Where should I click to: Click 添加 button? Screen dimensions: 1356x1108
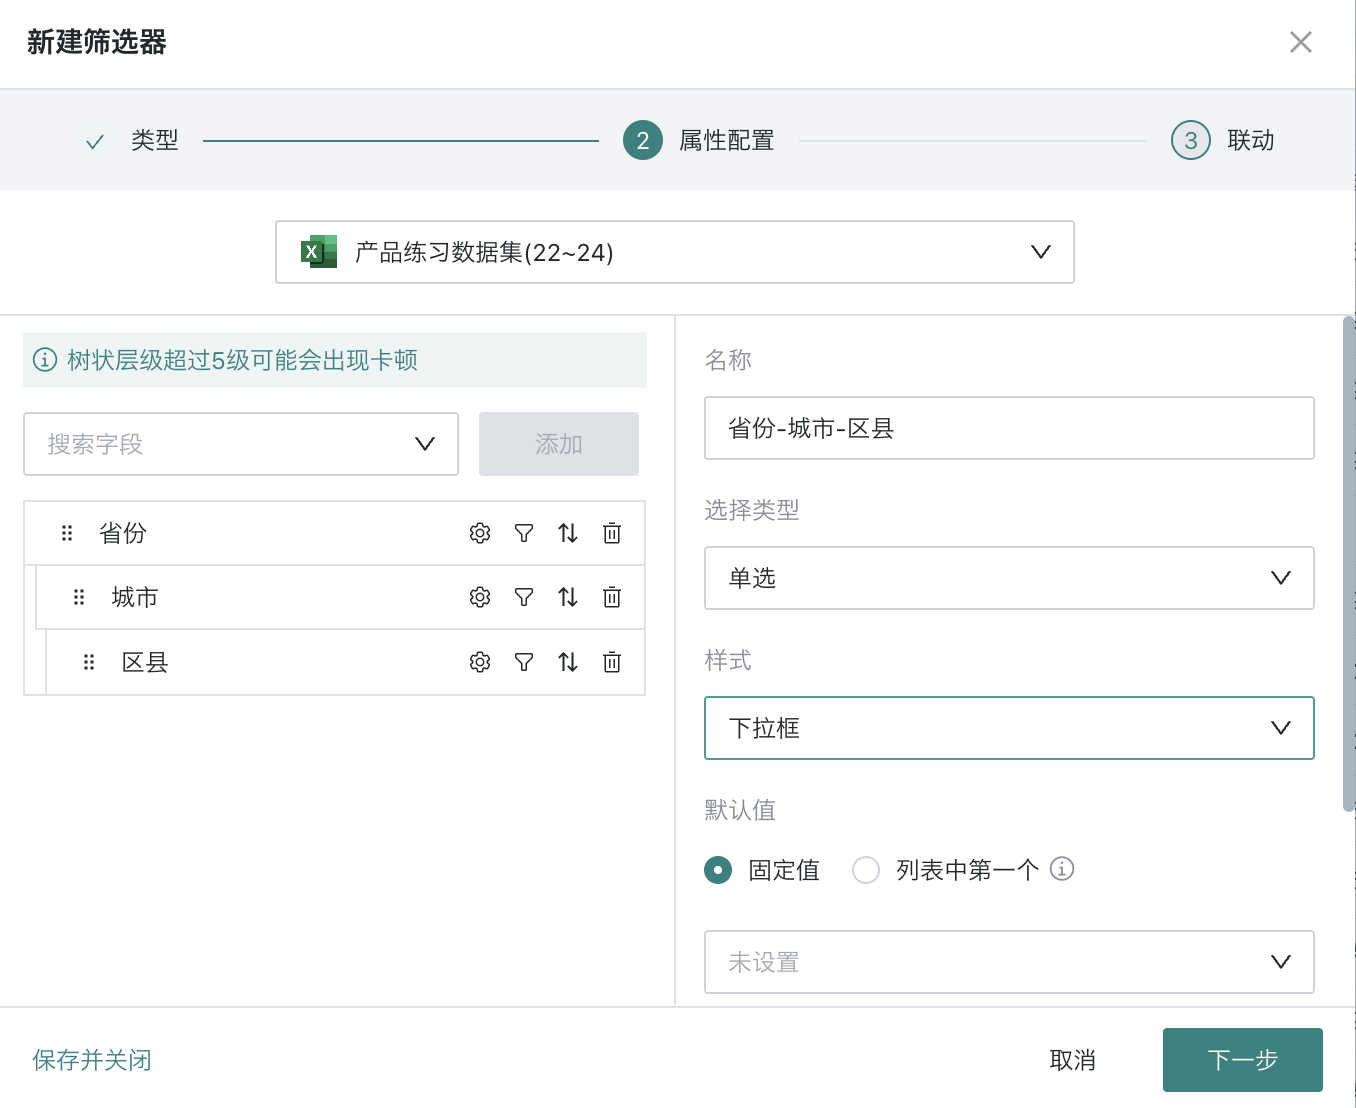click(559, 444)
